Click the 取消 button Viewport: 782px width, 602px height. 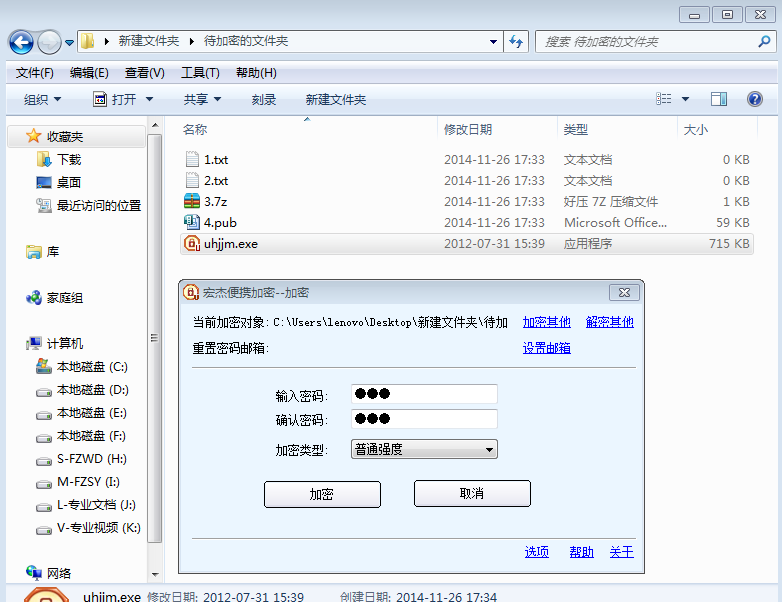coord(472,494)
